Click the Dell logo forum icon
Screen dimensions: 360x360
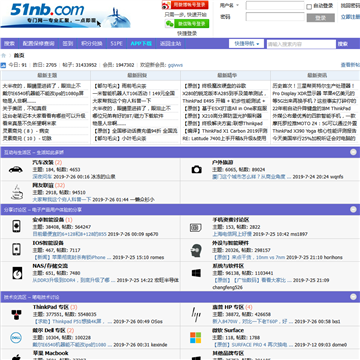tap(16, 338)
